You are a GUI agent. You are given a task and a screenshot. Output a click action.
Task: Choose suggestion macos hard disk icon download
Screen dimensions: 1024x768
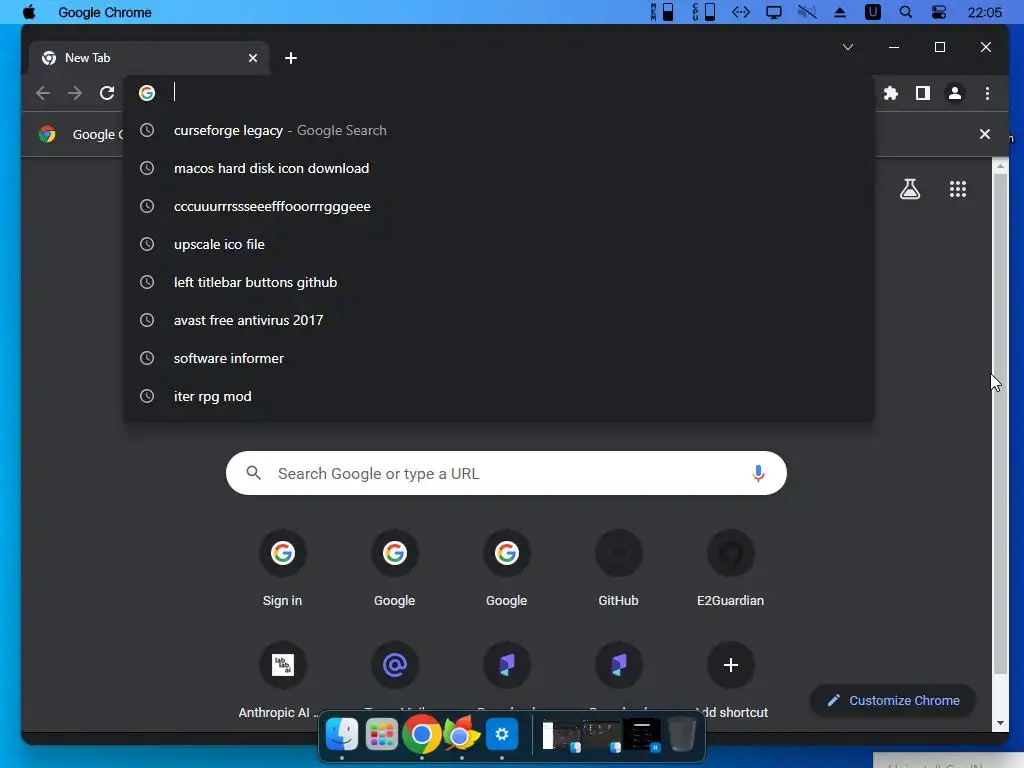coord(498,168)
